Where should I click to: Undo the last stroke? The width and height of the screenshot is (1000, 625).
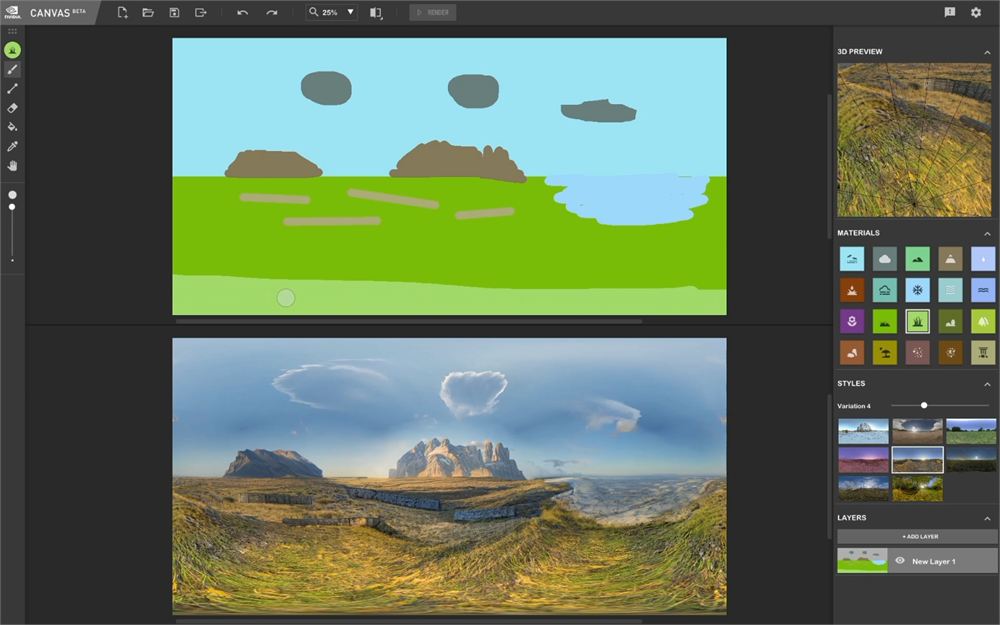(242, 12)
